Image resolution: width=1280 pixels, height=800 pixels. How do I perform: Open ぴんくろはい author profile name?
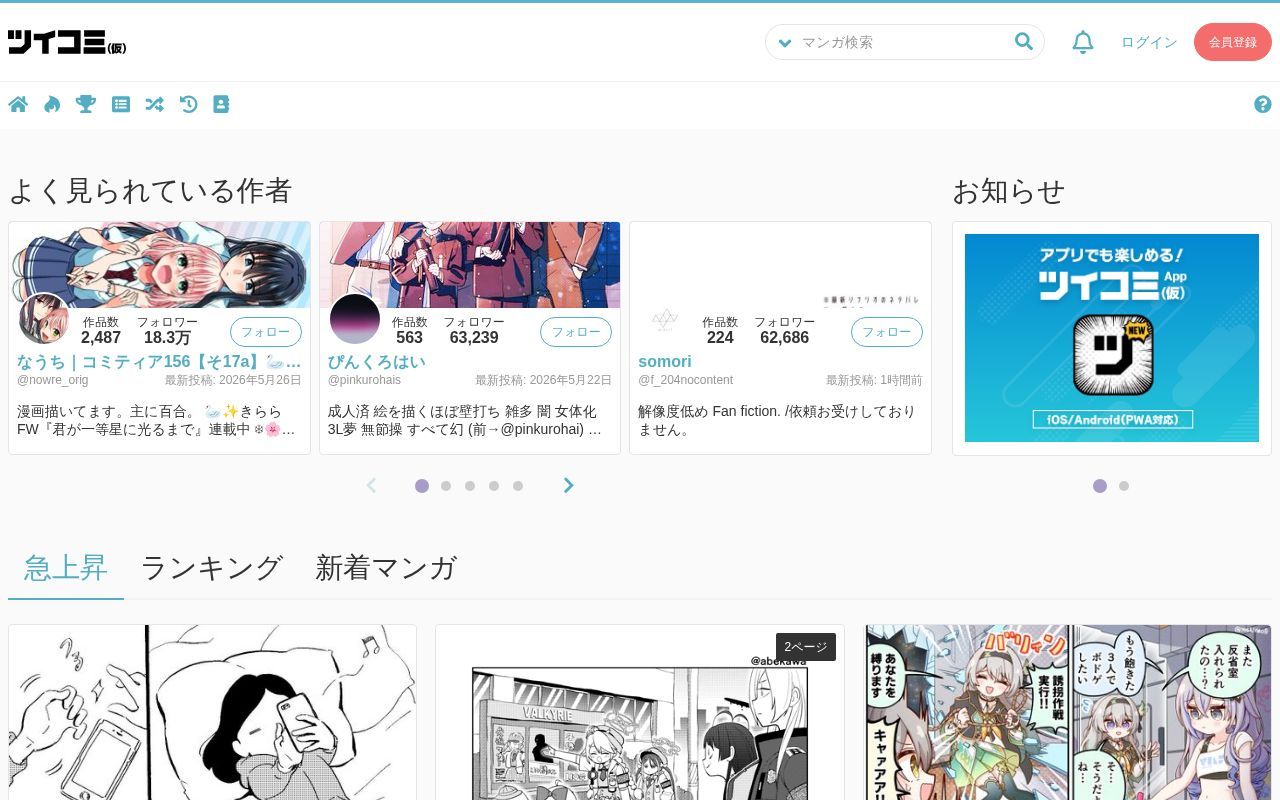click(x=376, y=361)
